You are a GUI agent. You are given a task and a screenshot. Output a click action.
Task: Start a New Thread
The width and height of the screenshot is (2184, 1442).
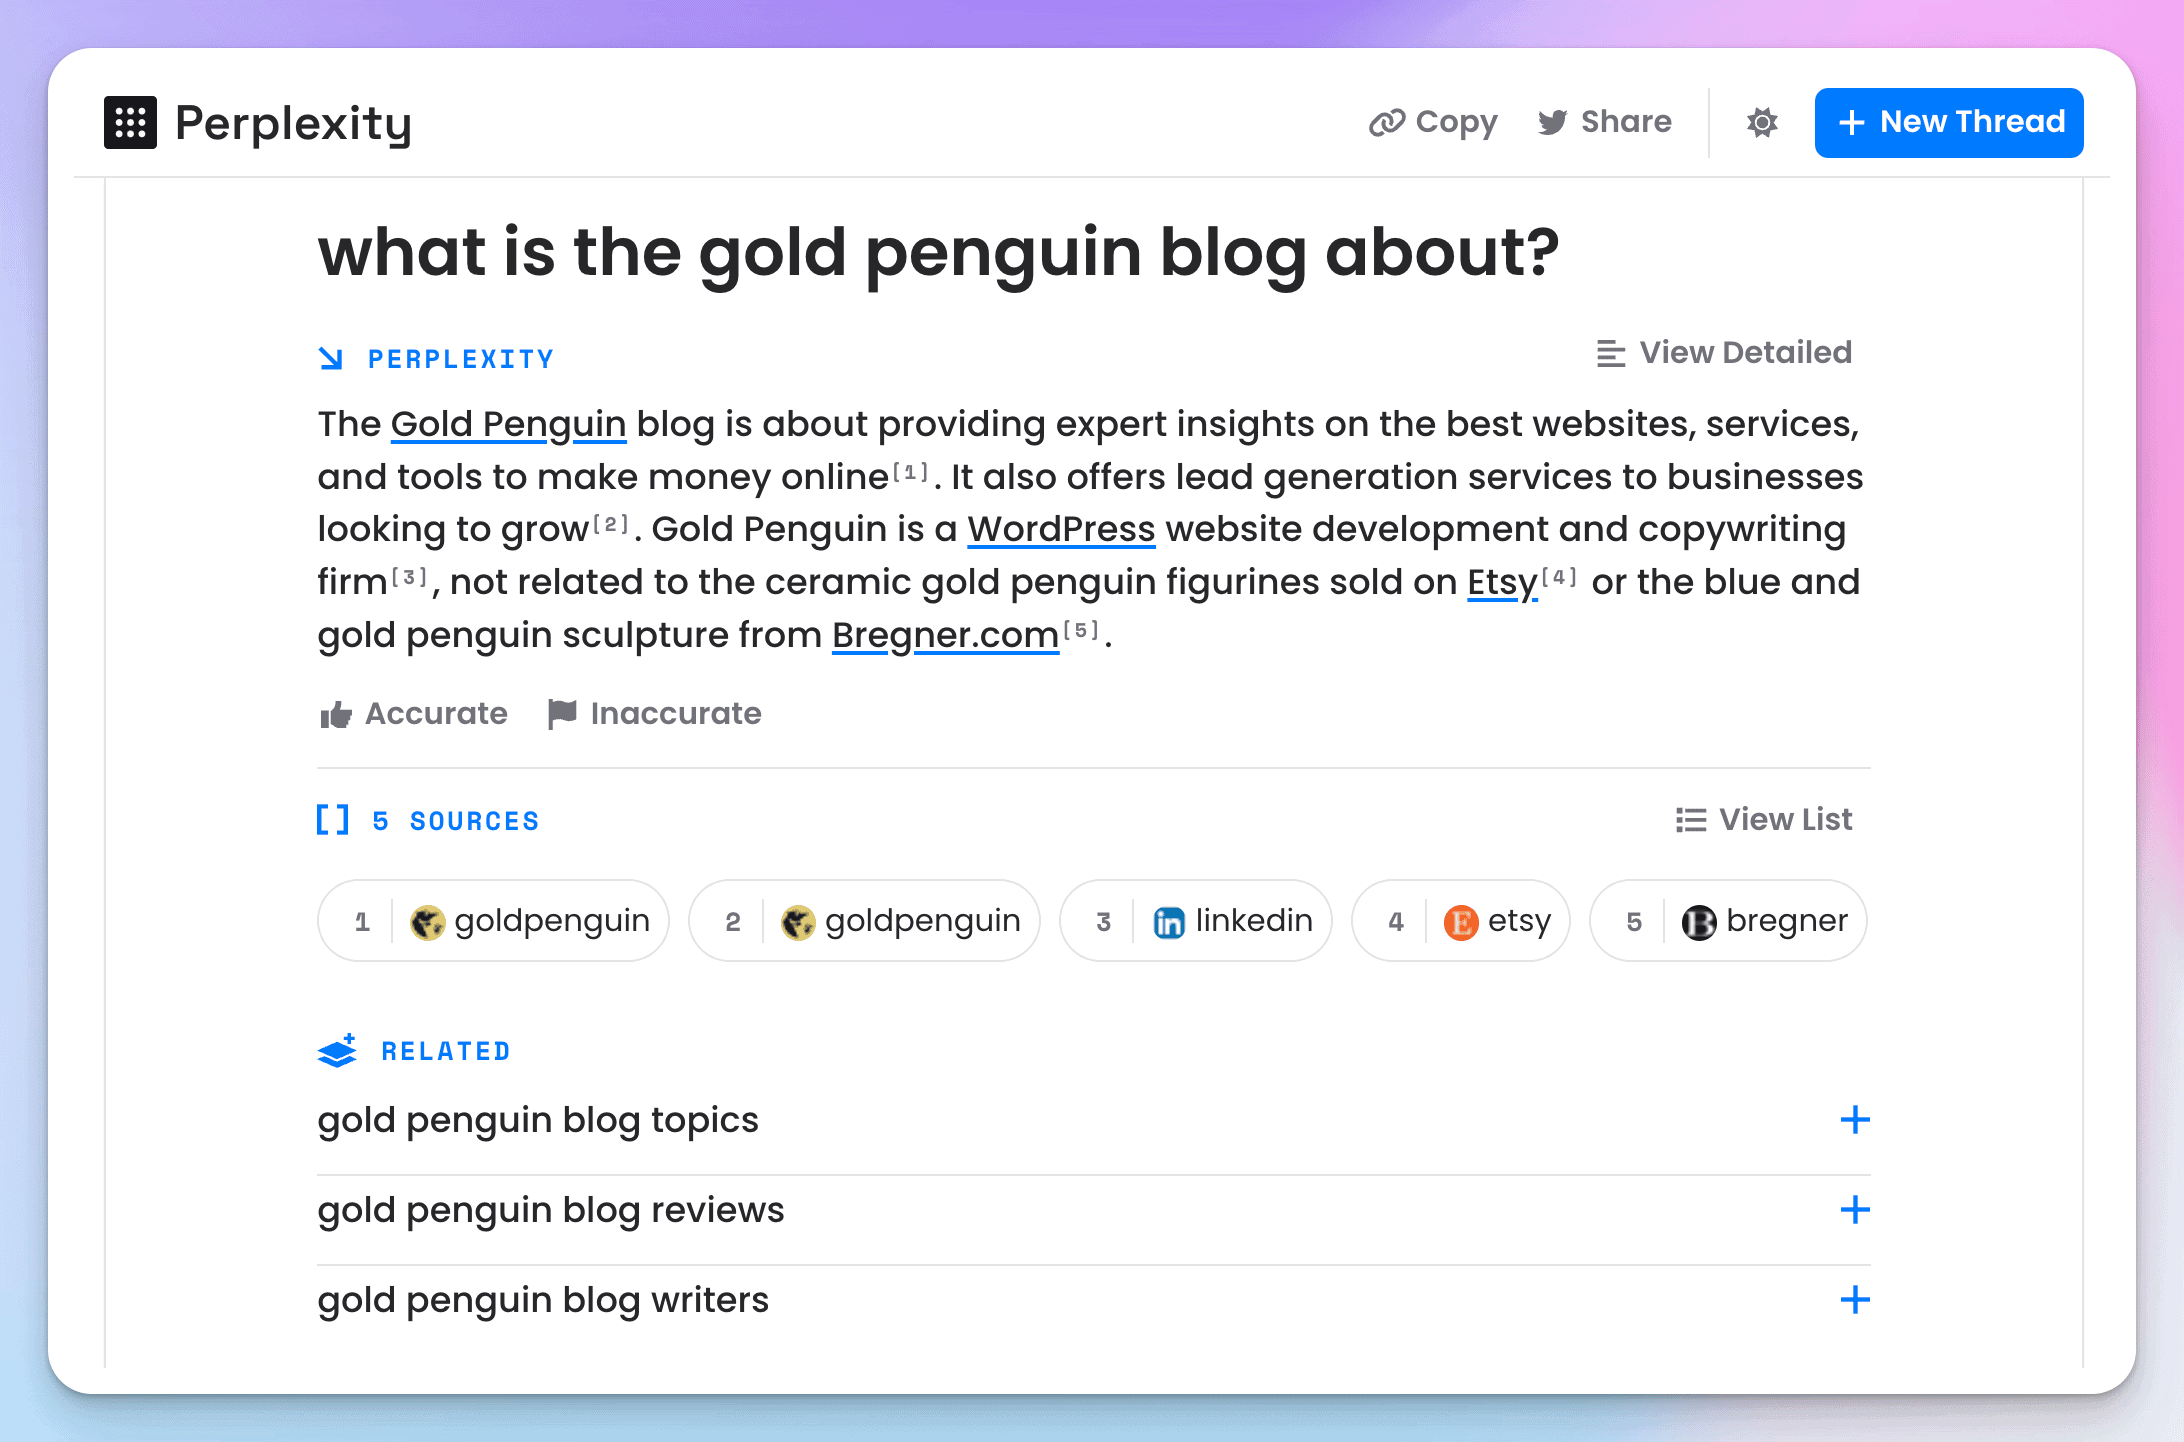[x=1949, y=122]
